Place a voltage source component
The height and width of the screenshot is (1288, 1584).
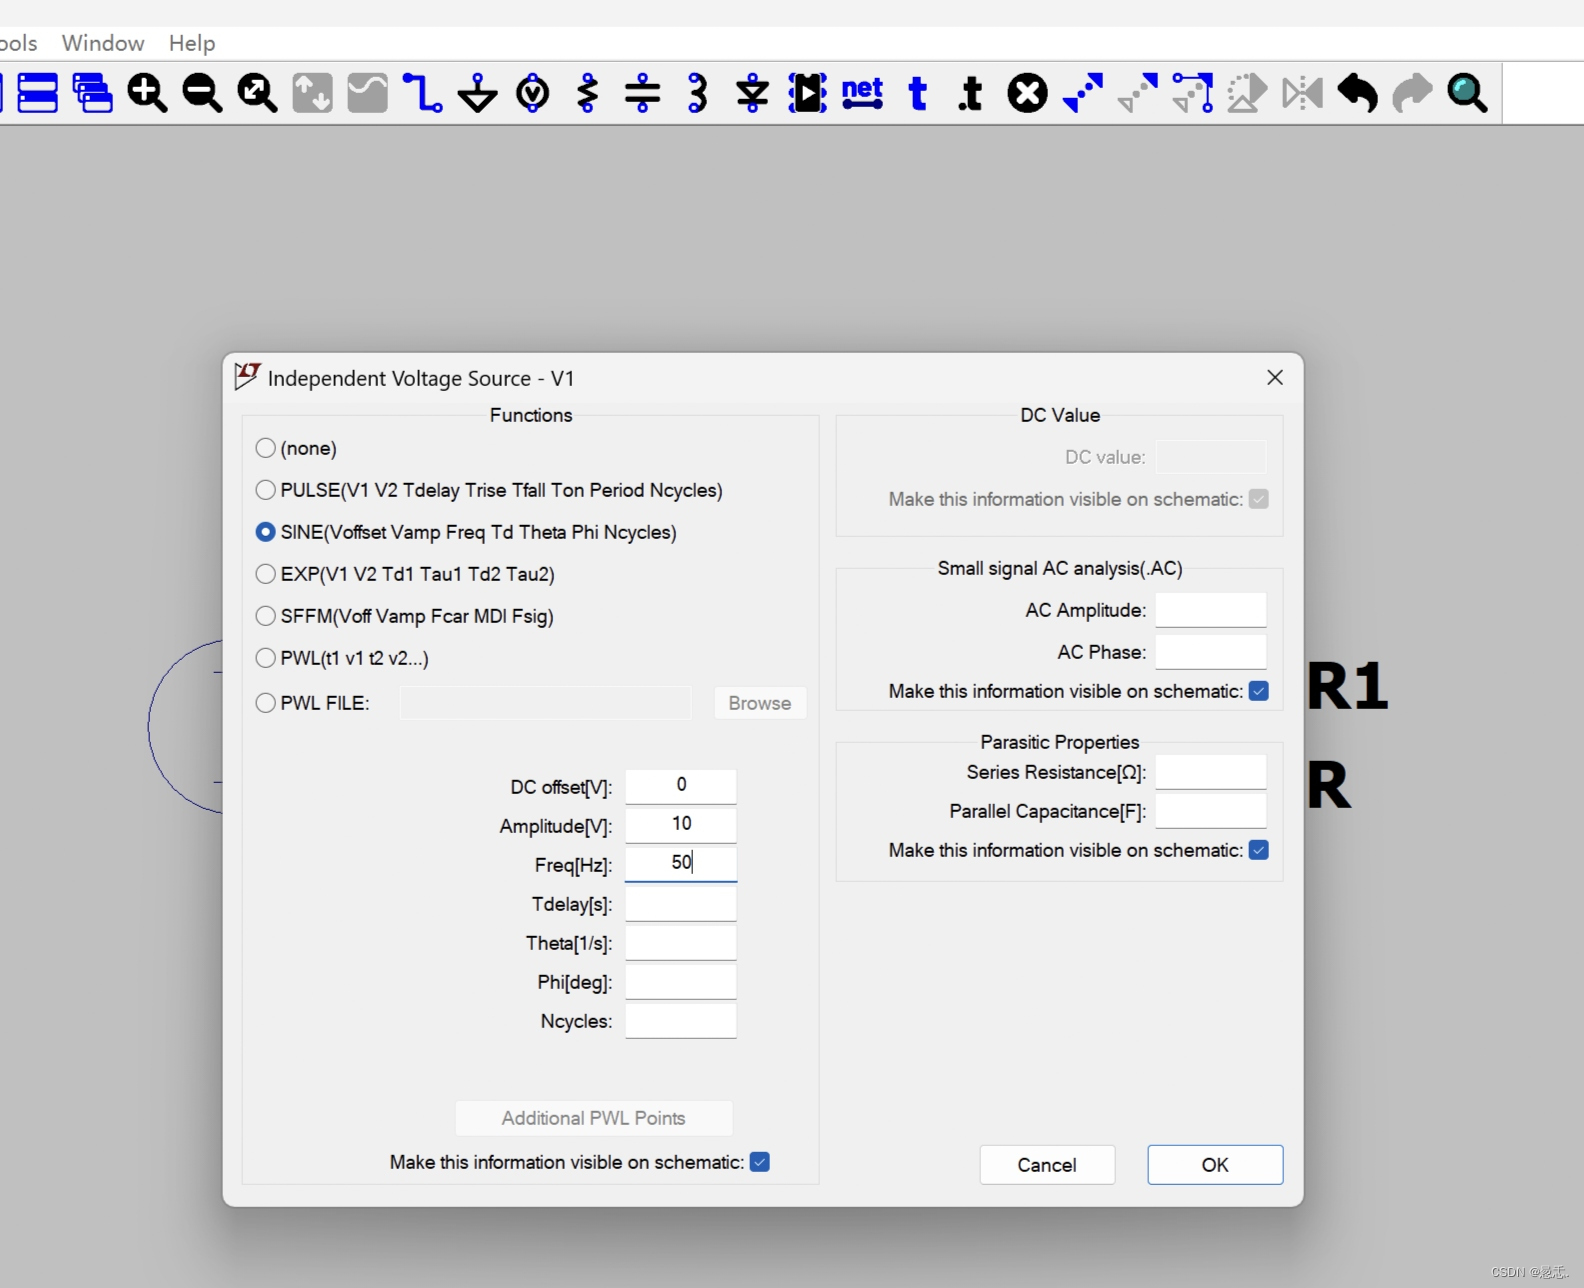532,93
